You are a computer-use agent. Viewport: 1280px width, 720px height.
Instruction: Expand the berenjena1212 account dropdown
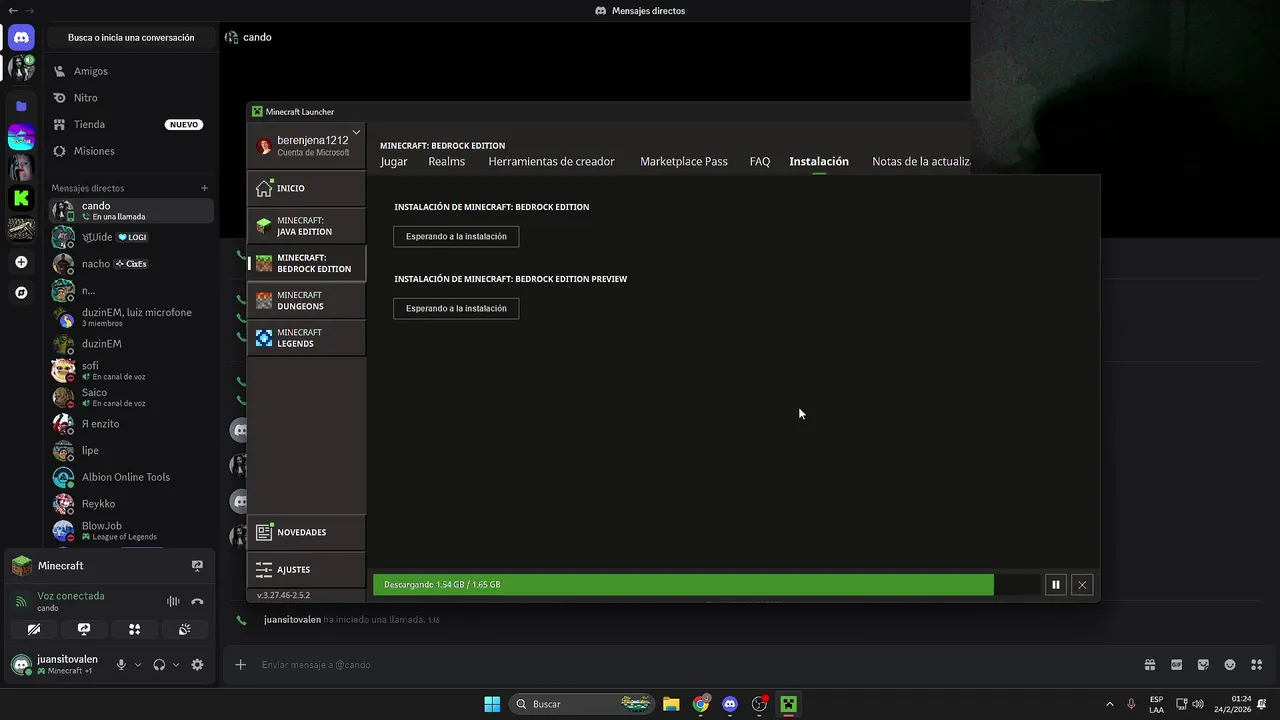[x=356, y=132]
